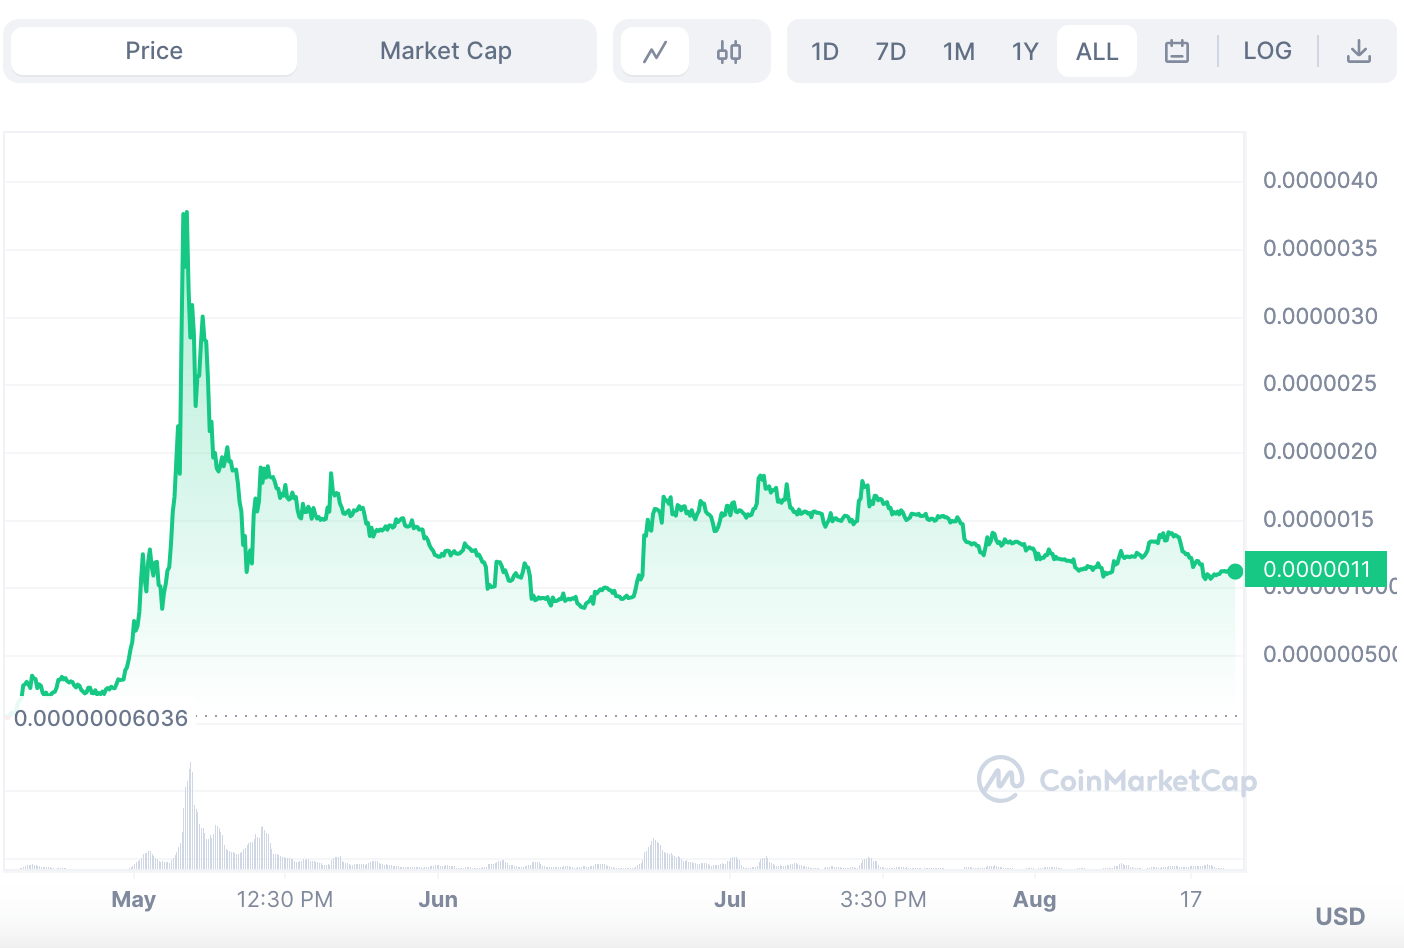Click the price peak in early May
Image resolution: width=1404 pixels, height=948 pixels.
[185, 213]
